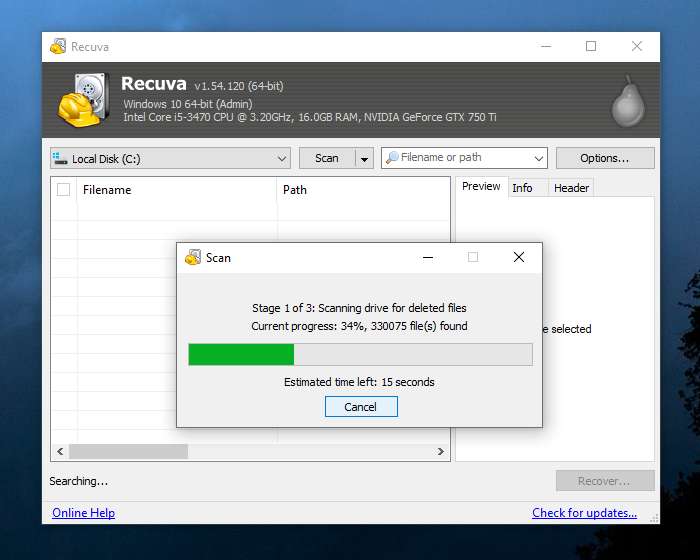Switch to the Header tab
Viewport: 700px width, 560px height.
coord(571,188)
